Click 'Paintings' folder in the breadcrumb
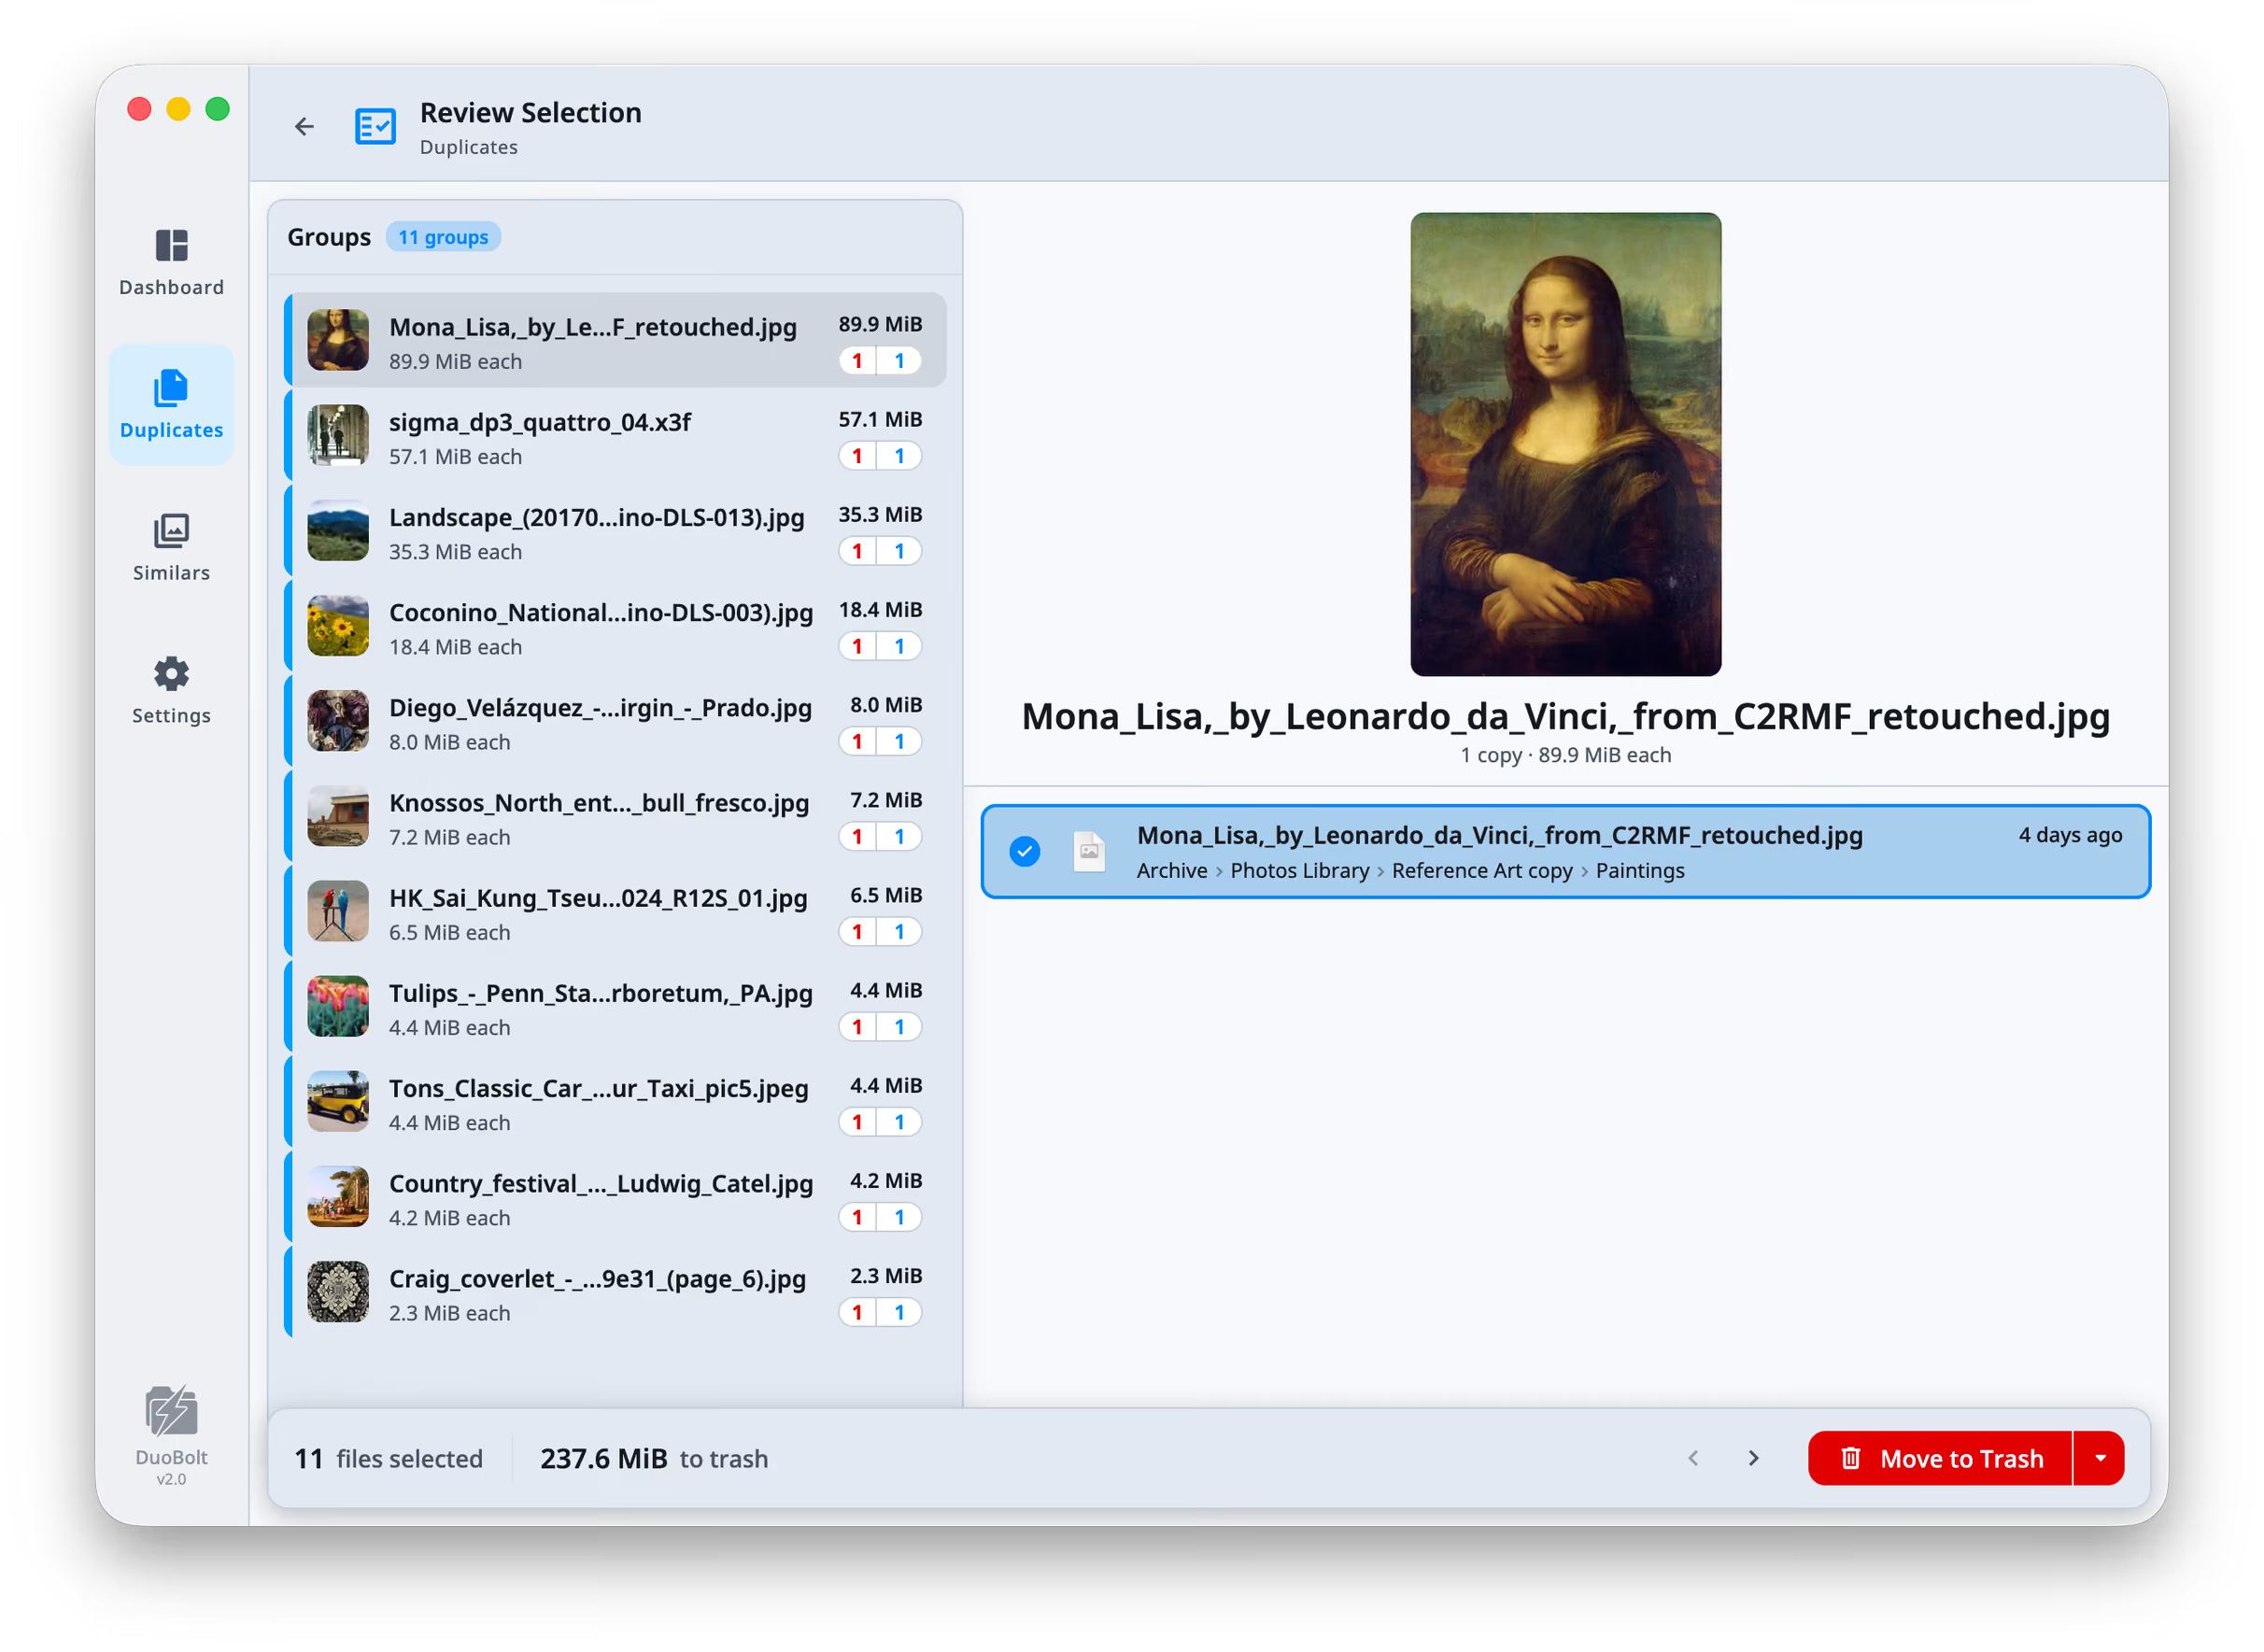The image size is (2264, 1652). [x=1640, y=871]
